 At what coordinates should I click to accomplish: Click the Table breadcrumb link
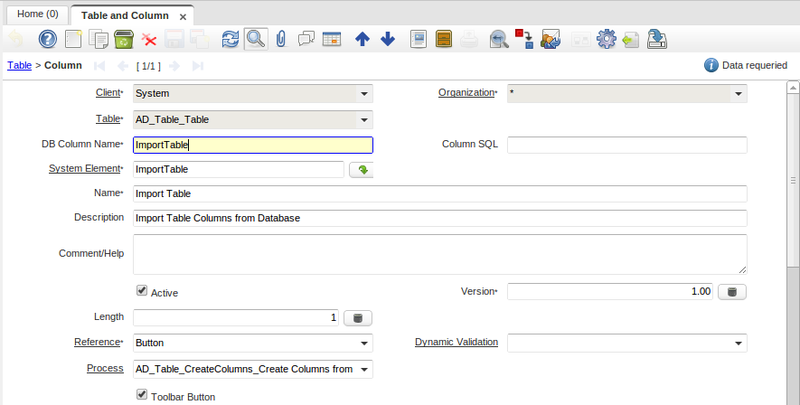[18, 65]
